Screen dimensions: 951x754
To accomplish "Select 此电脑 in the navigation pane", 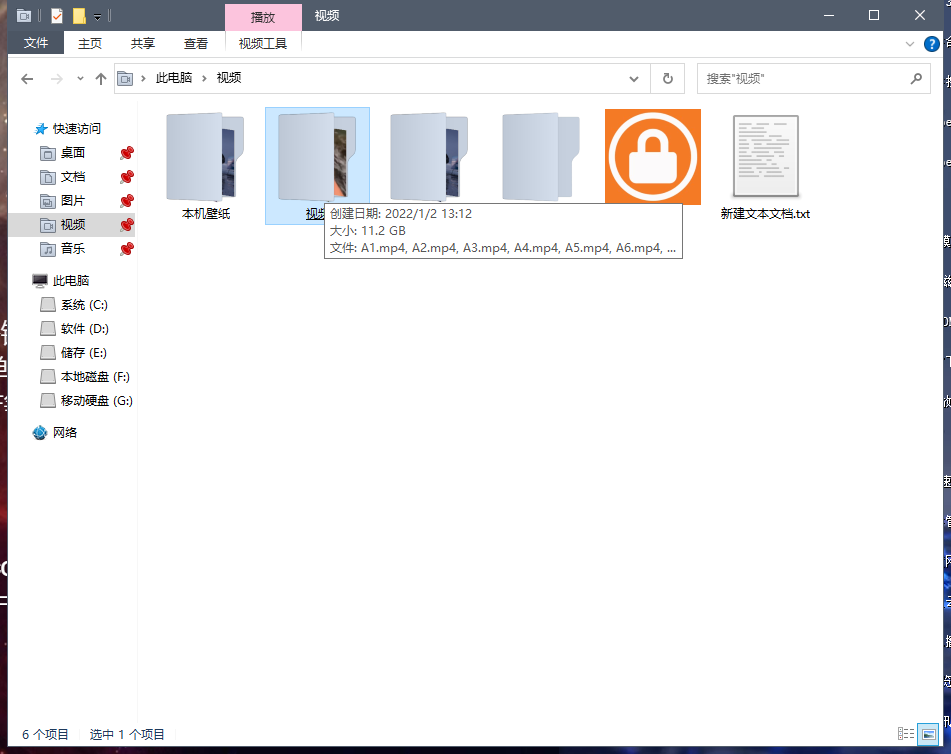I will click(70, 281).
